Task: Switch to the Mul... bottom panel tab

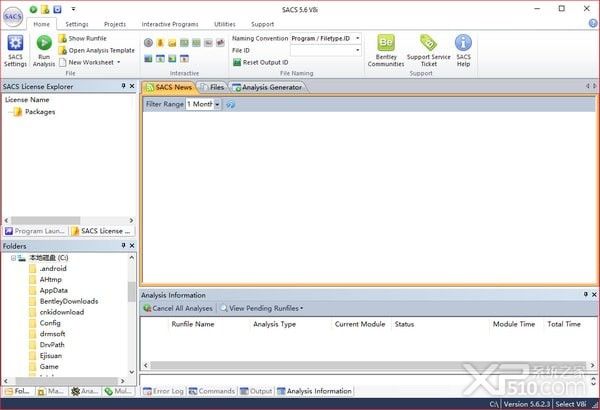Action: (119, 391)
